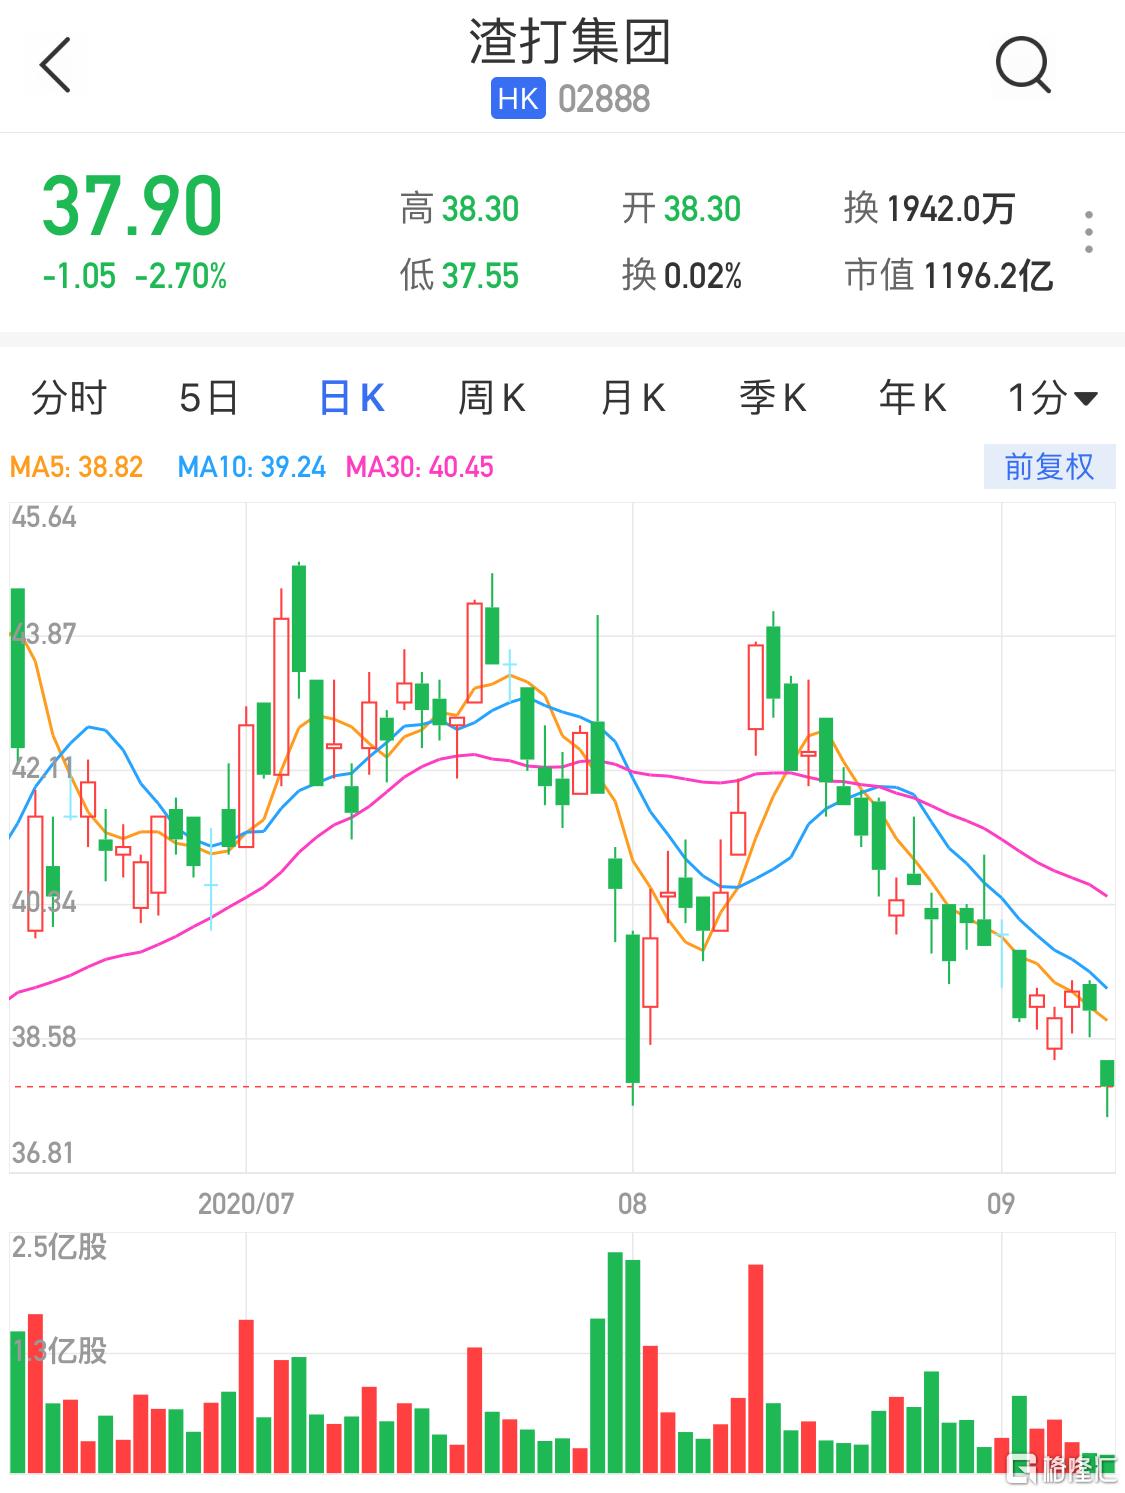This screenshot has height=1493, width=1125.
Task: Tap the MA10: 39.24 indicator label
Action: coord(251,467)
